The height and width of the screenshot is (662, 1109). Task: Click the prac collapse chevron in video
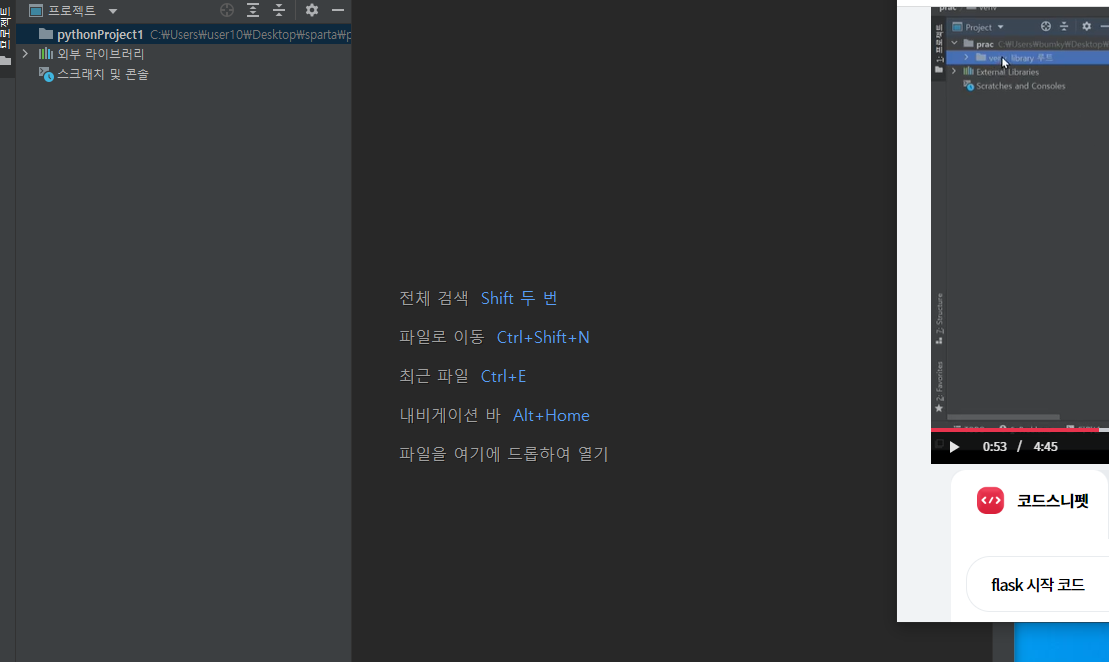click(x=954, y=44)
